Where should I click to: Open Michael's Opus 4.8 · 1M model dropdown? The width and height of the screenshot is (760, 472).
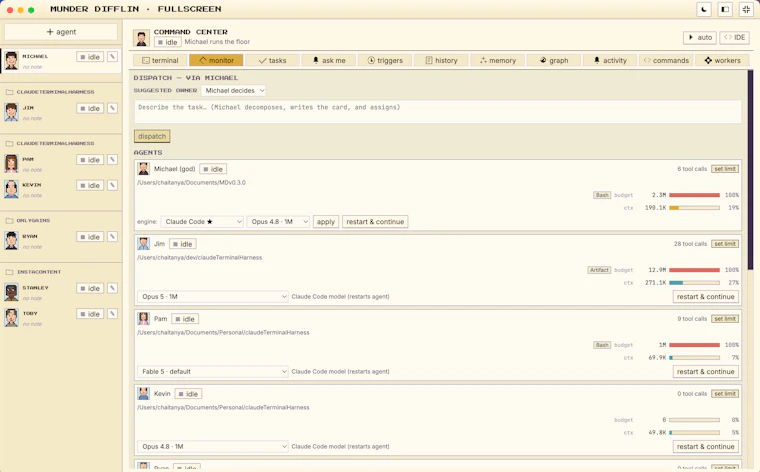click(278, 221)
